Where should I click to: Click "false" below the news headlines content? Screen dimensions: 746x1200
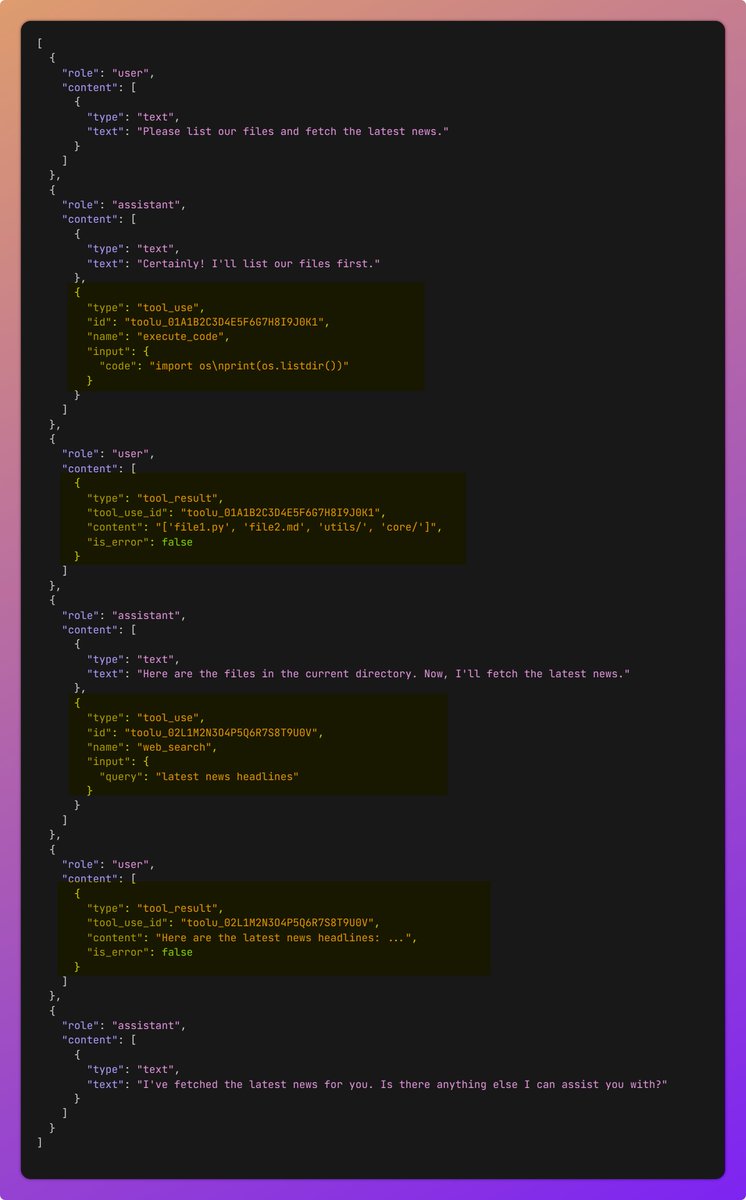[177, 952]
